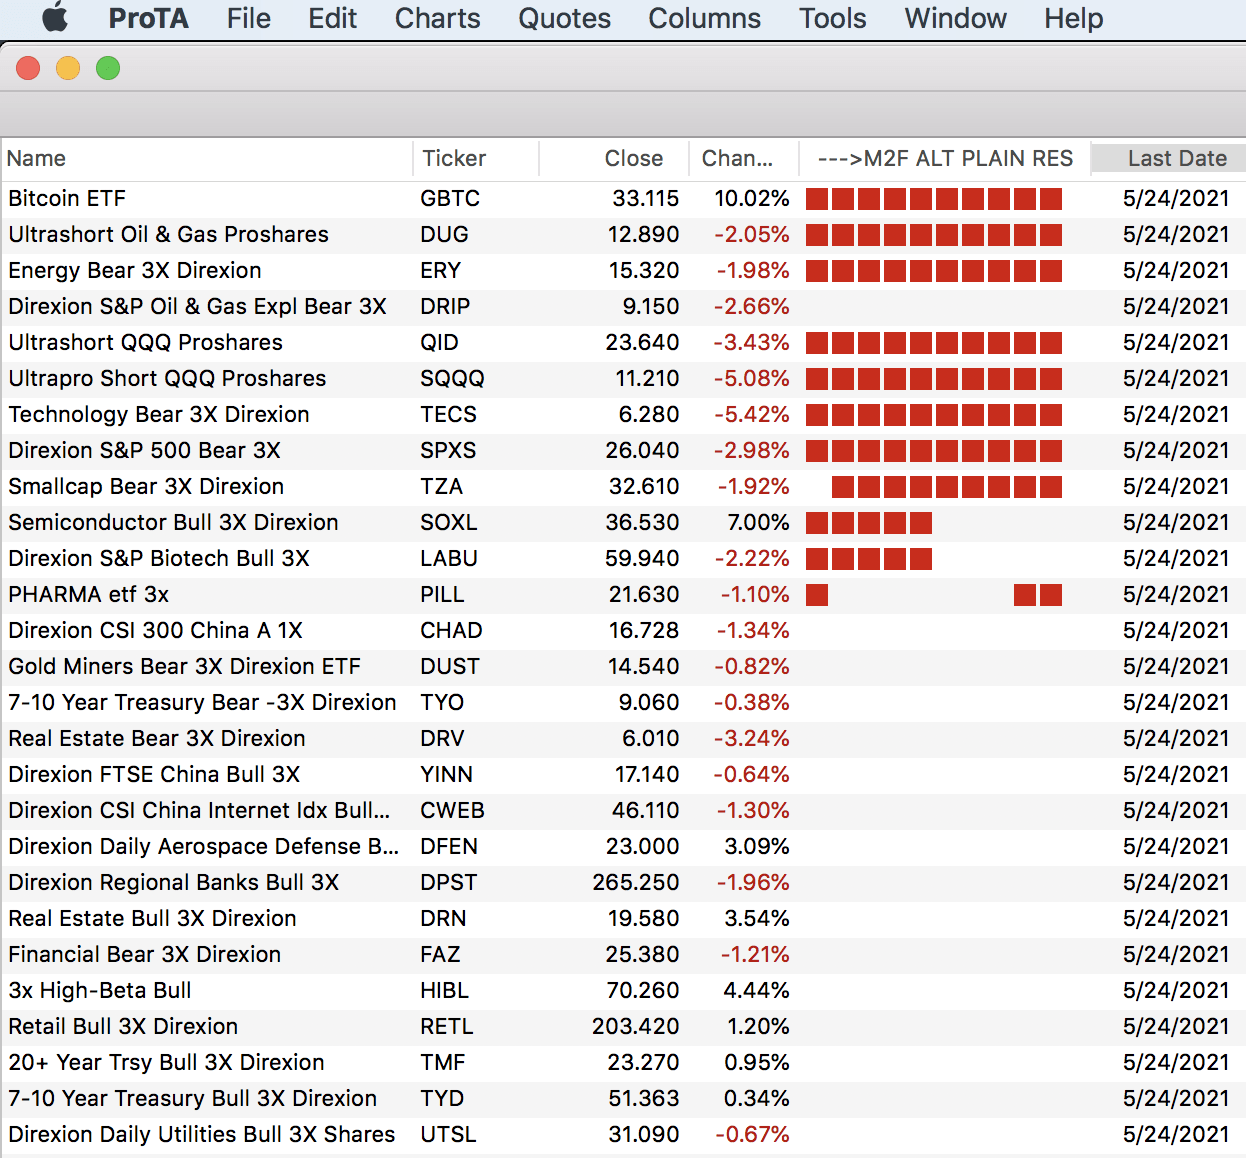Click the DFEN ticker cell
1246x1158 pixels.
[x=449, y=846]
